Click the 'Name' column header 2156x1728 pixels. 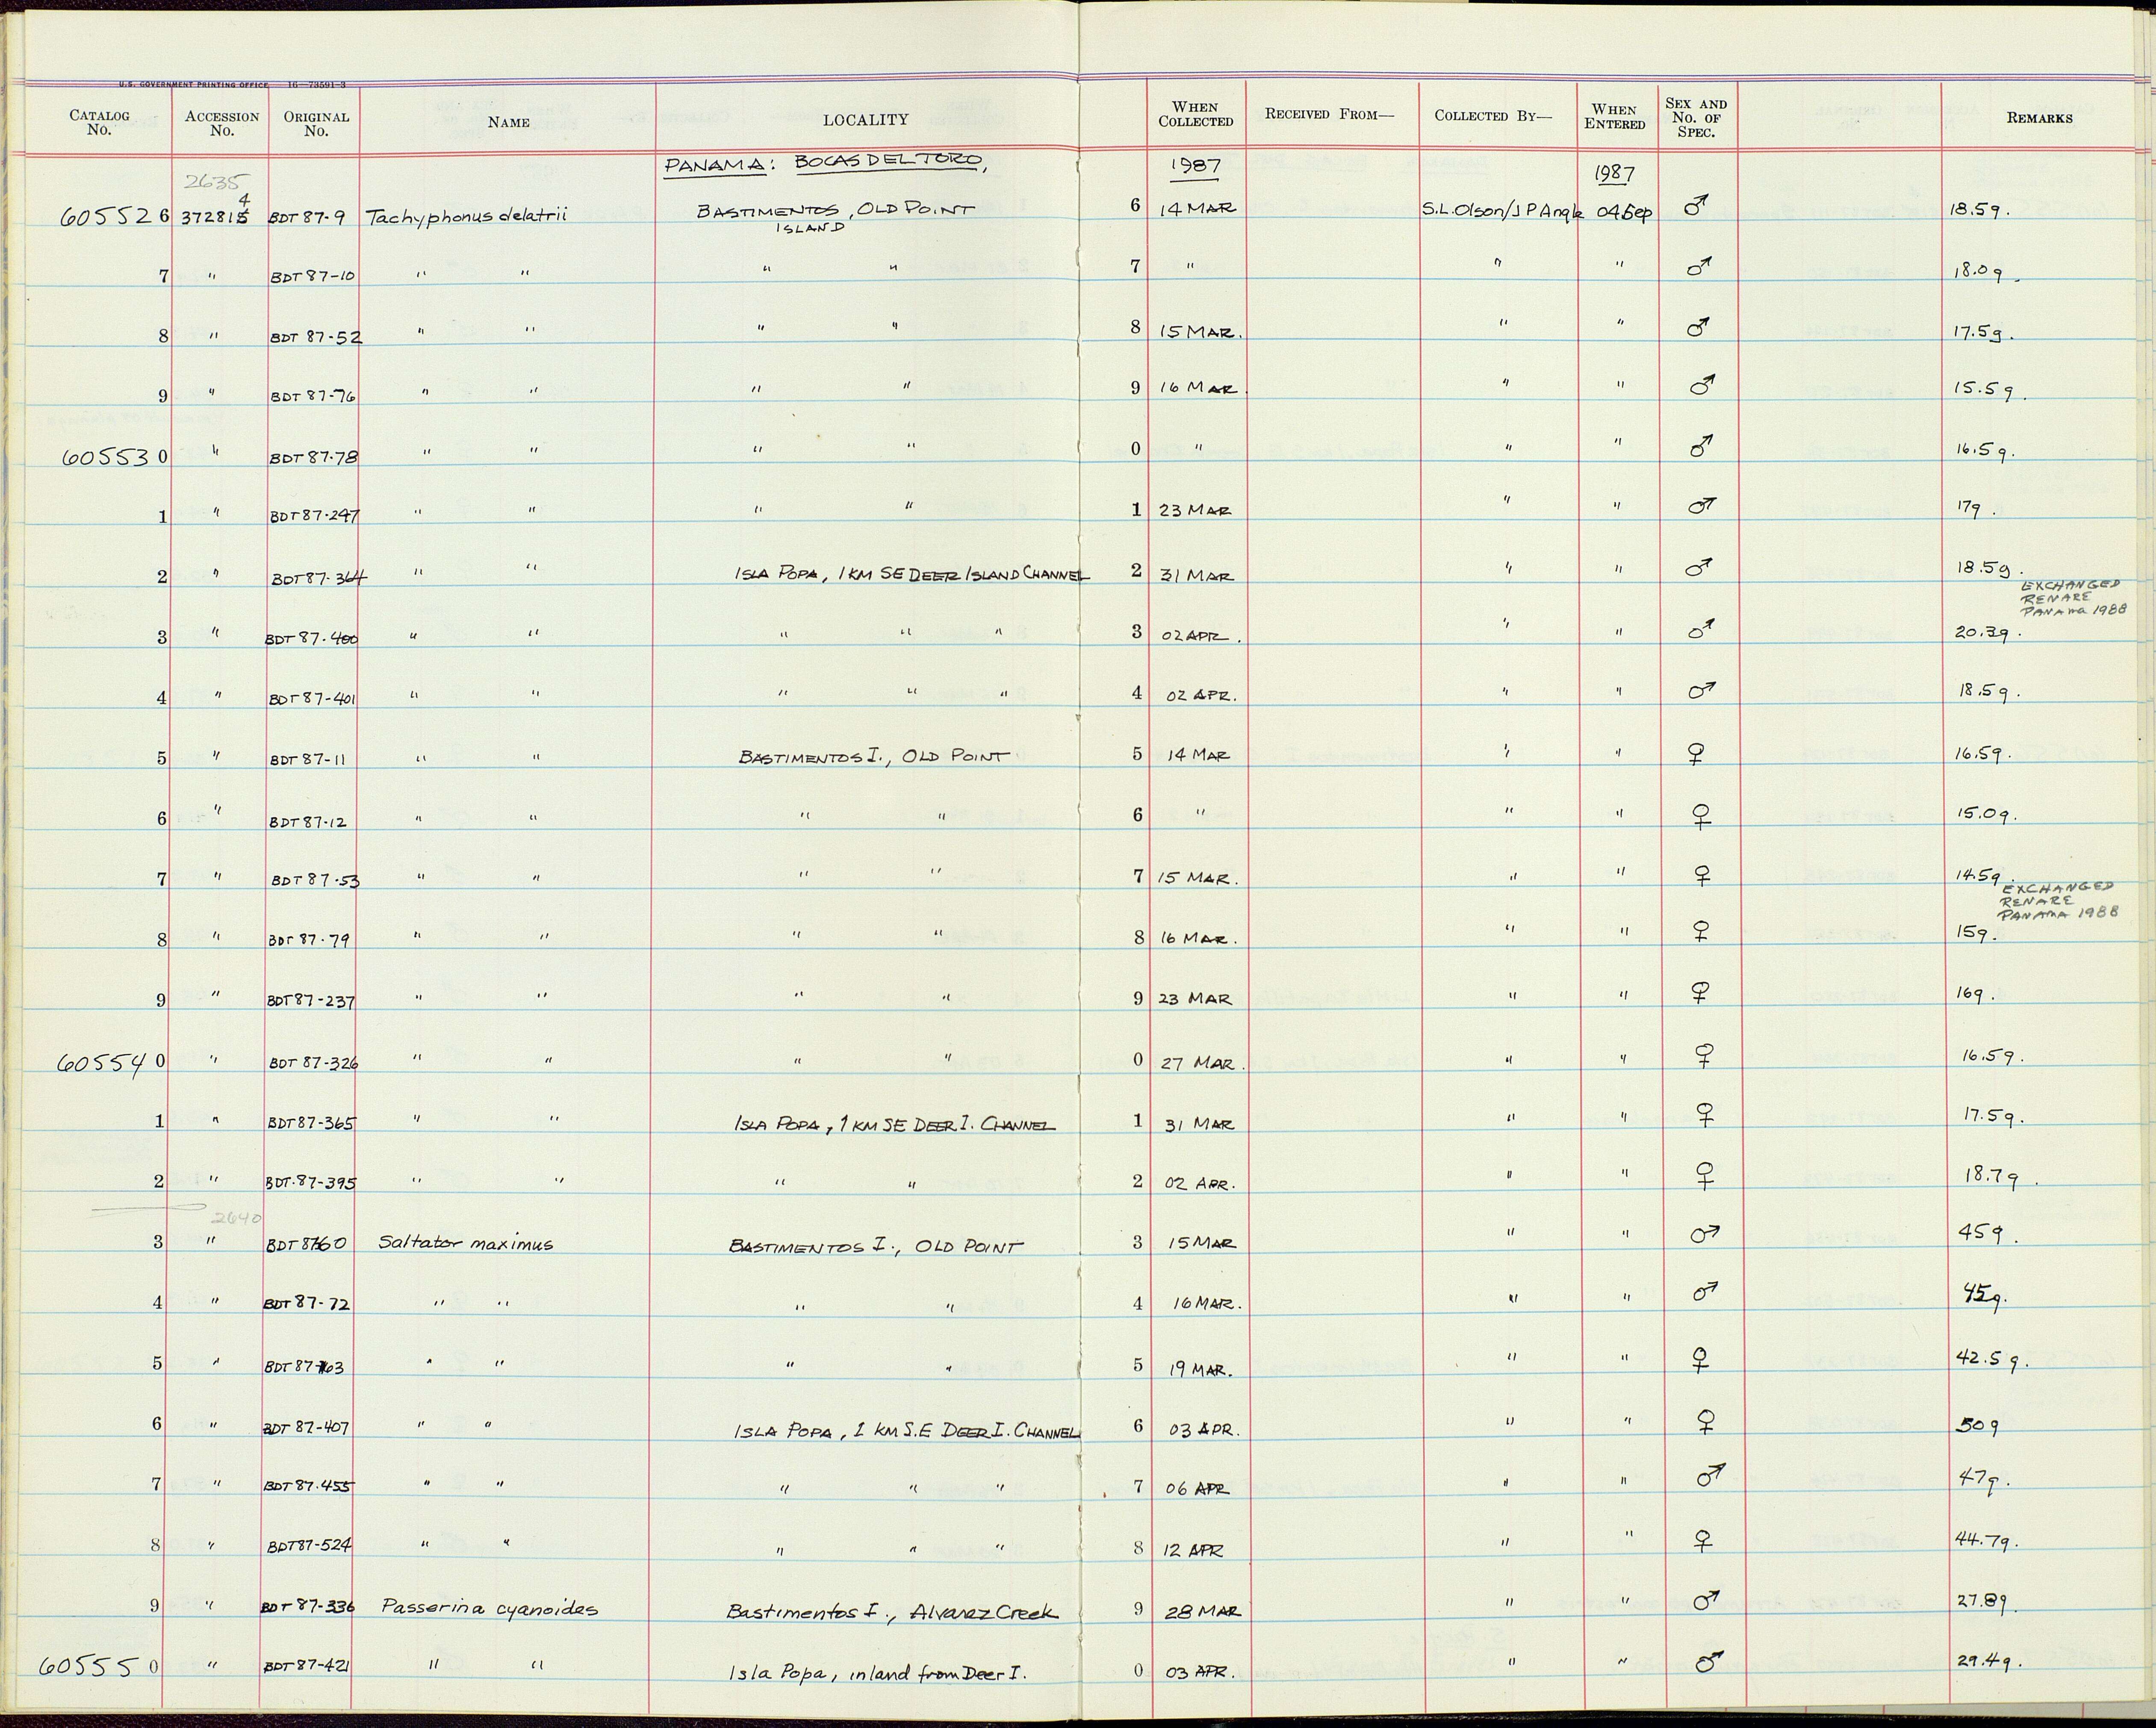click(509, 122)
